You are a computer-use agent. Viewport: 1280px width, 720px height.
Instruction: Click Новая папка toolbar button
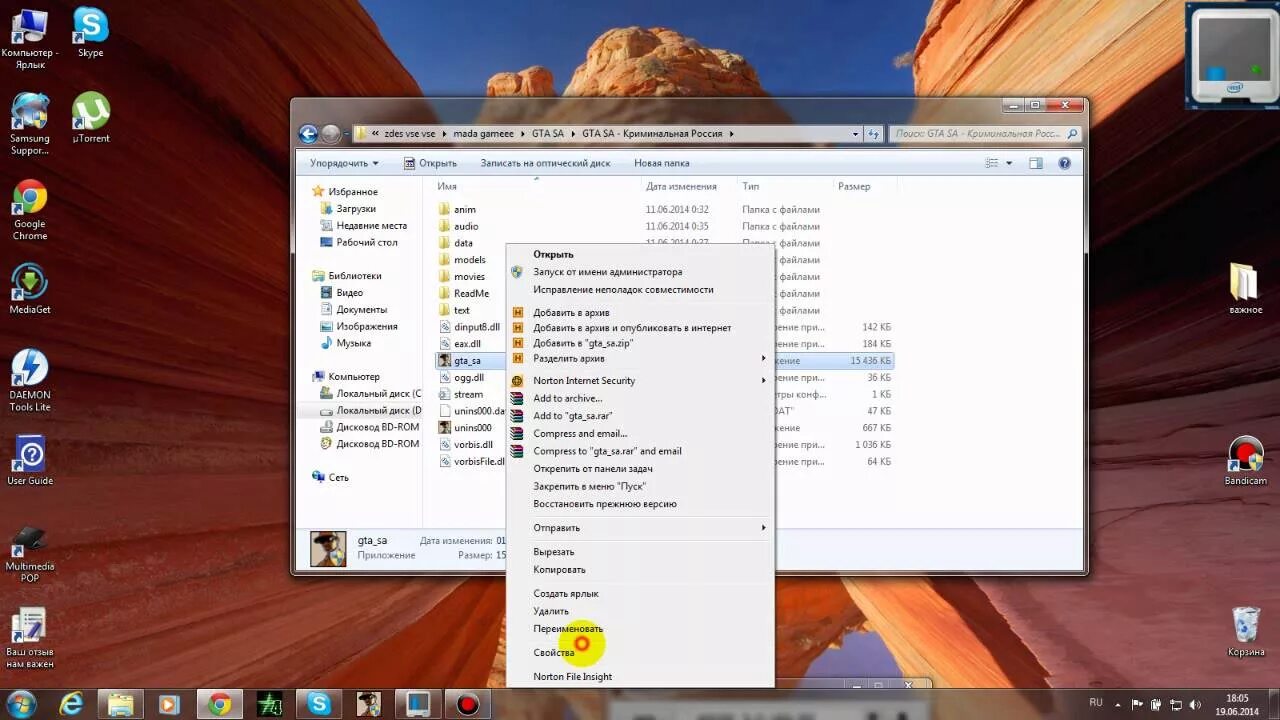coord(661,163)
